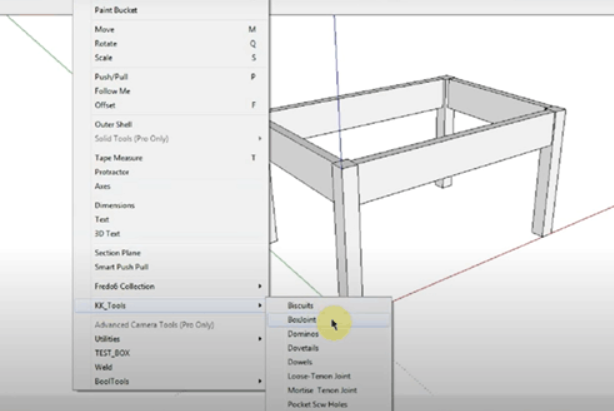The image size is (614, 411).
Task: Choose the Move tool menu entry
Action: pos(104,29)
